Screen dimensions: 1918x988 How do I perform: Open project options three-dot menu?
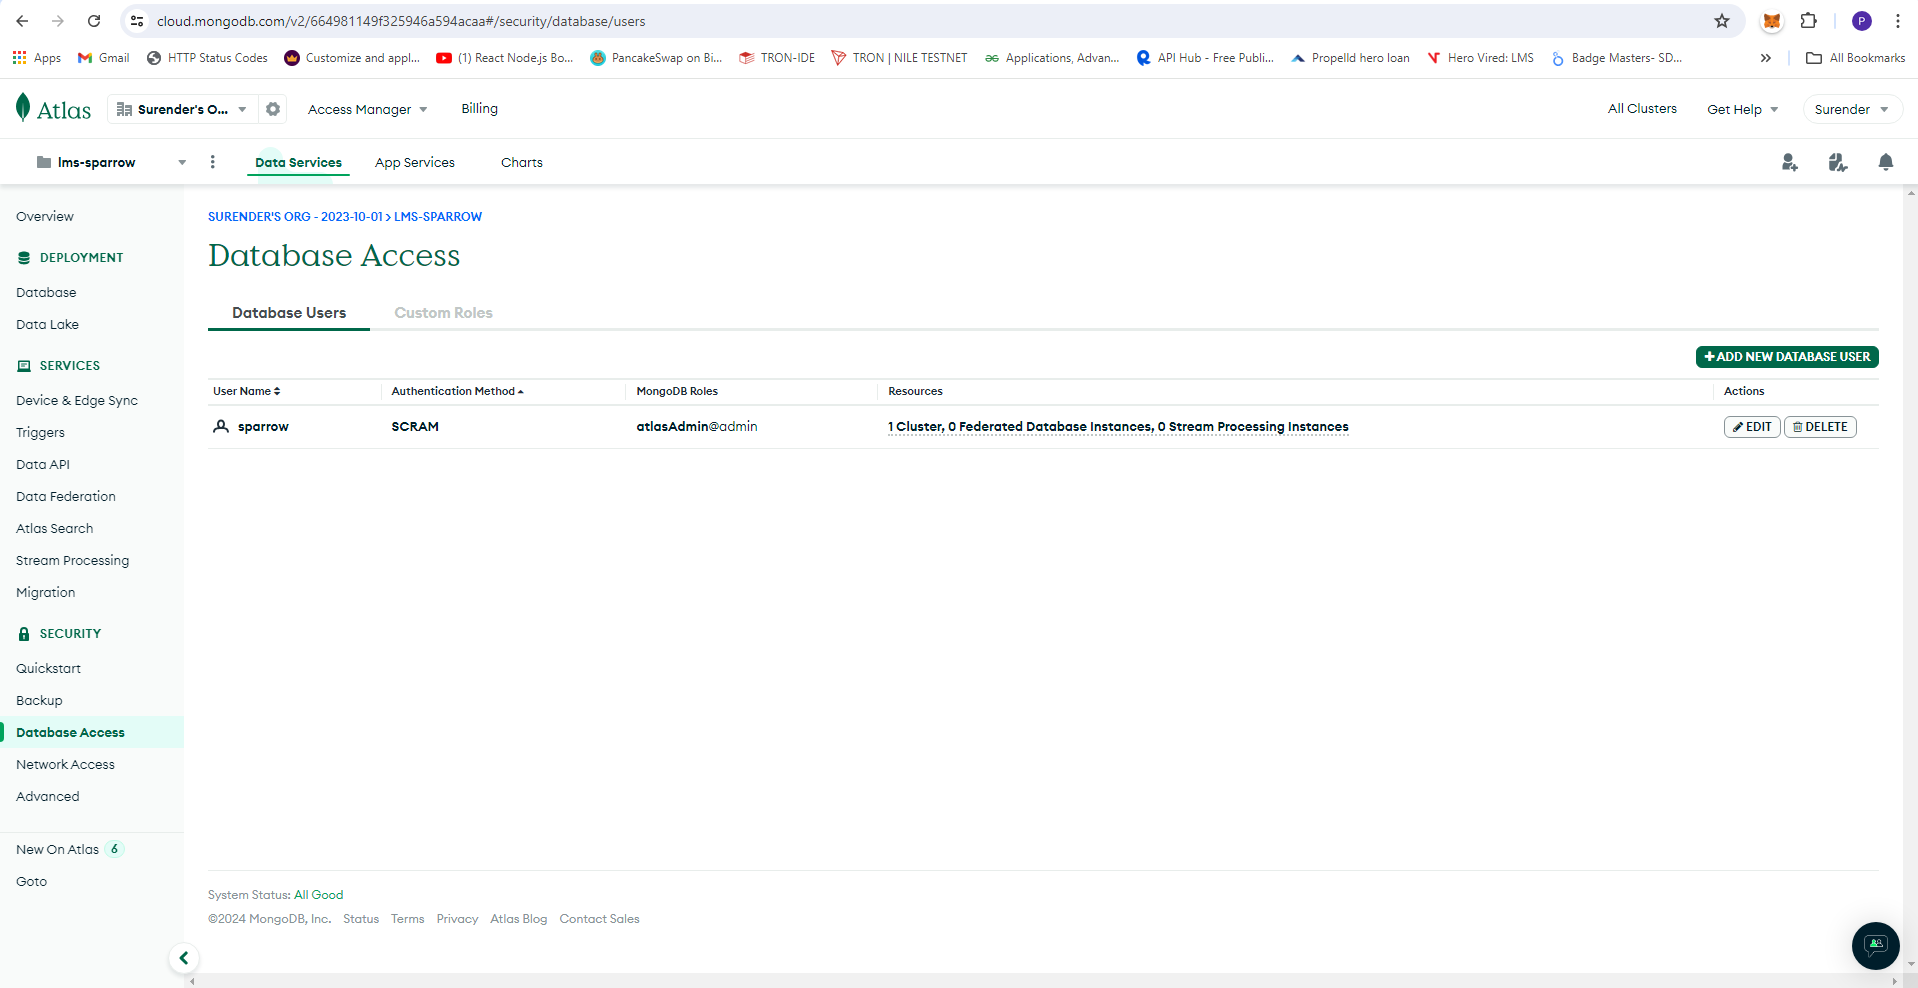[x=212, y=162]
